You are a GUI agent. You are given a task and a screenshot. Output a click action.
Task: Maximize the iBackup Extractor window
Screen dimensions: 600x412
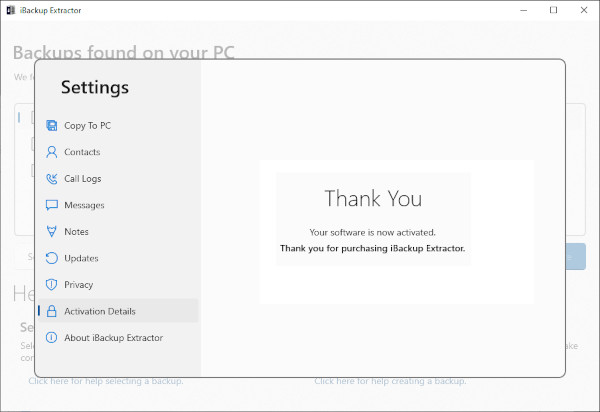(x=553, y=10)
